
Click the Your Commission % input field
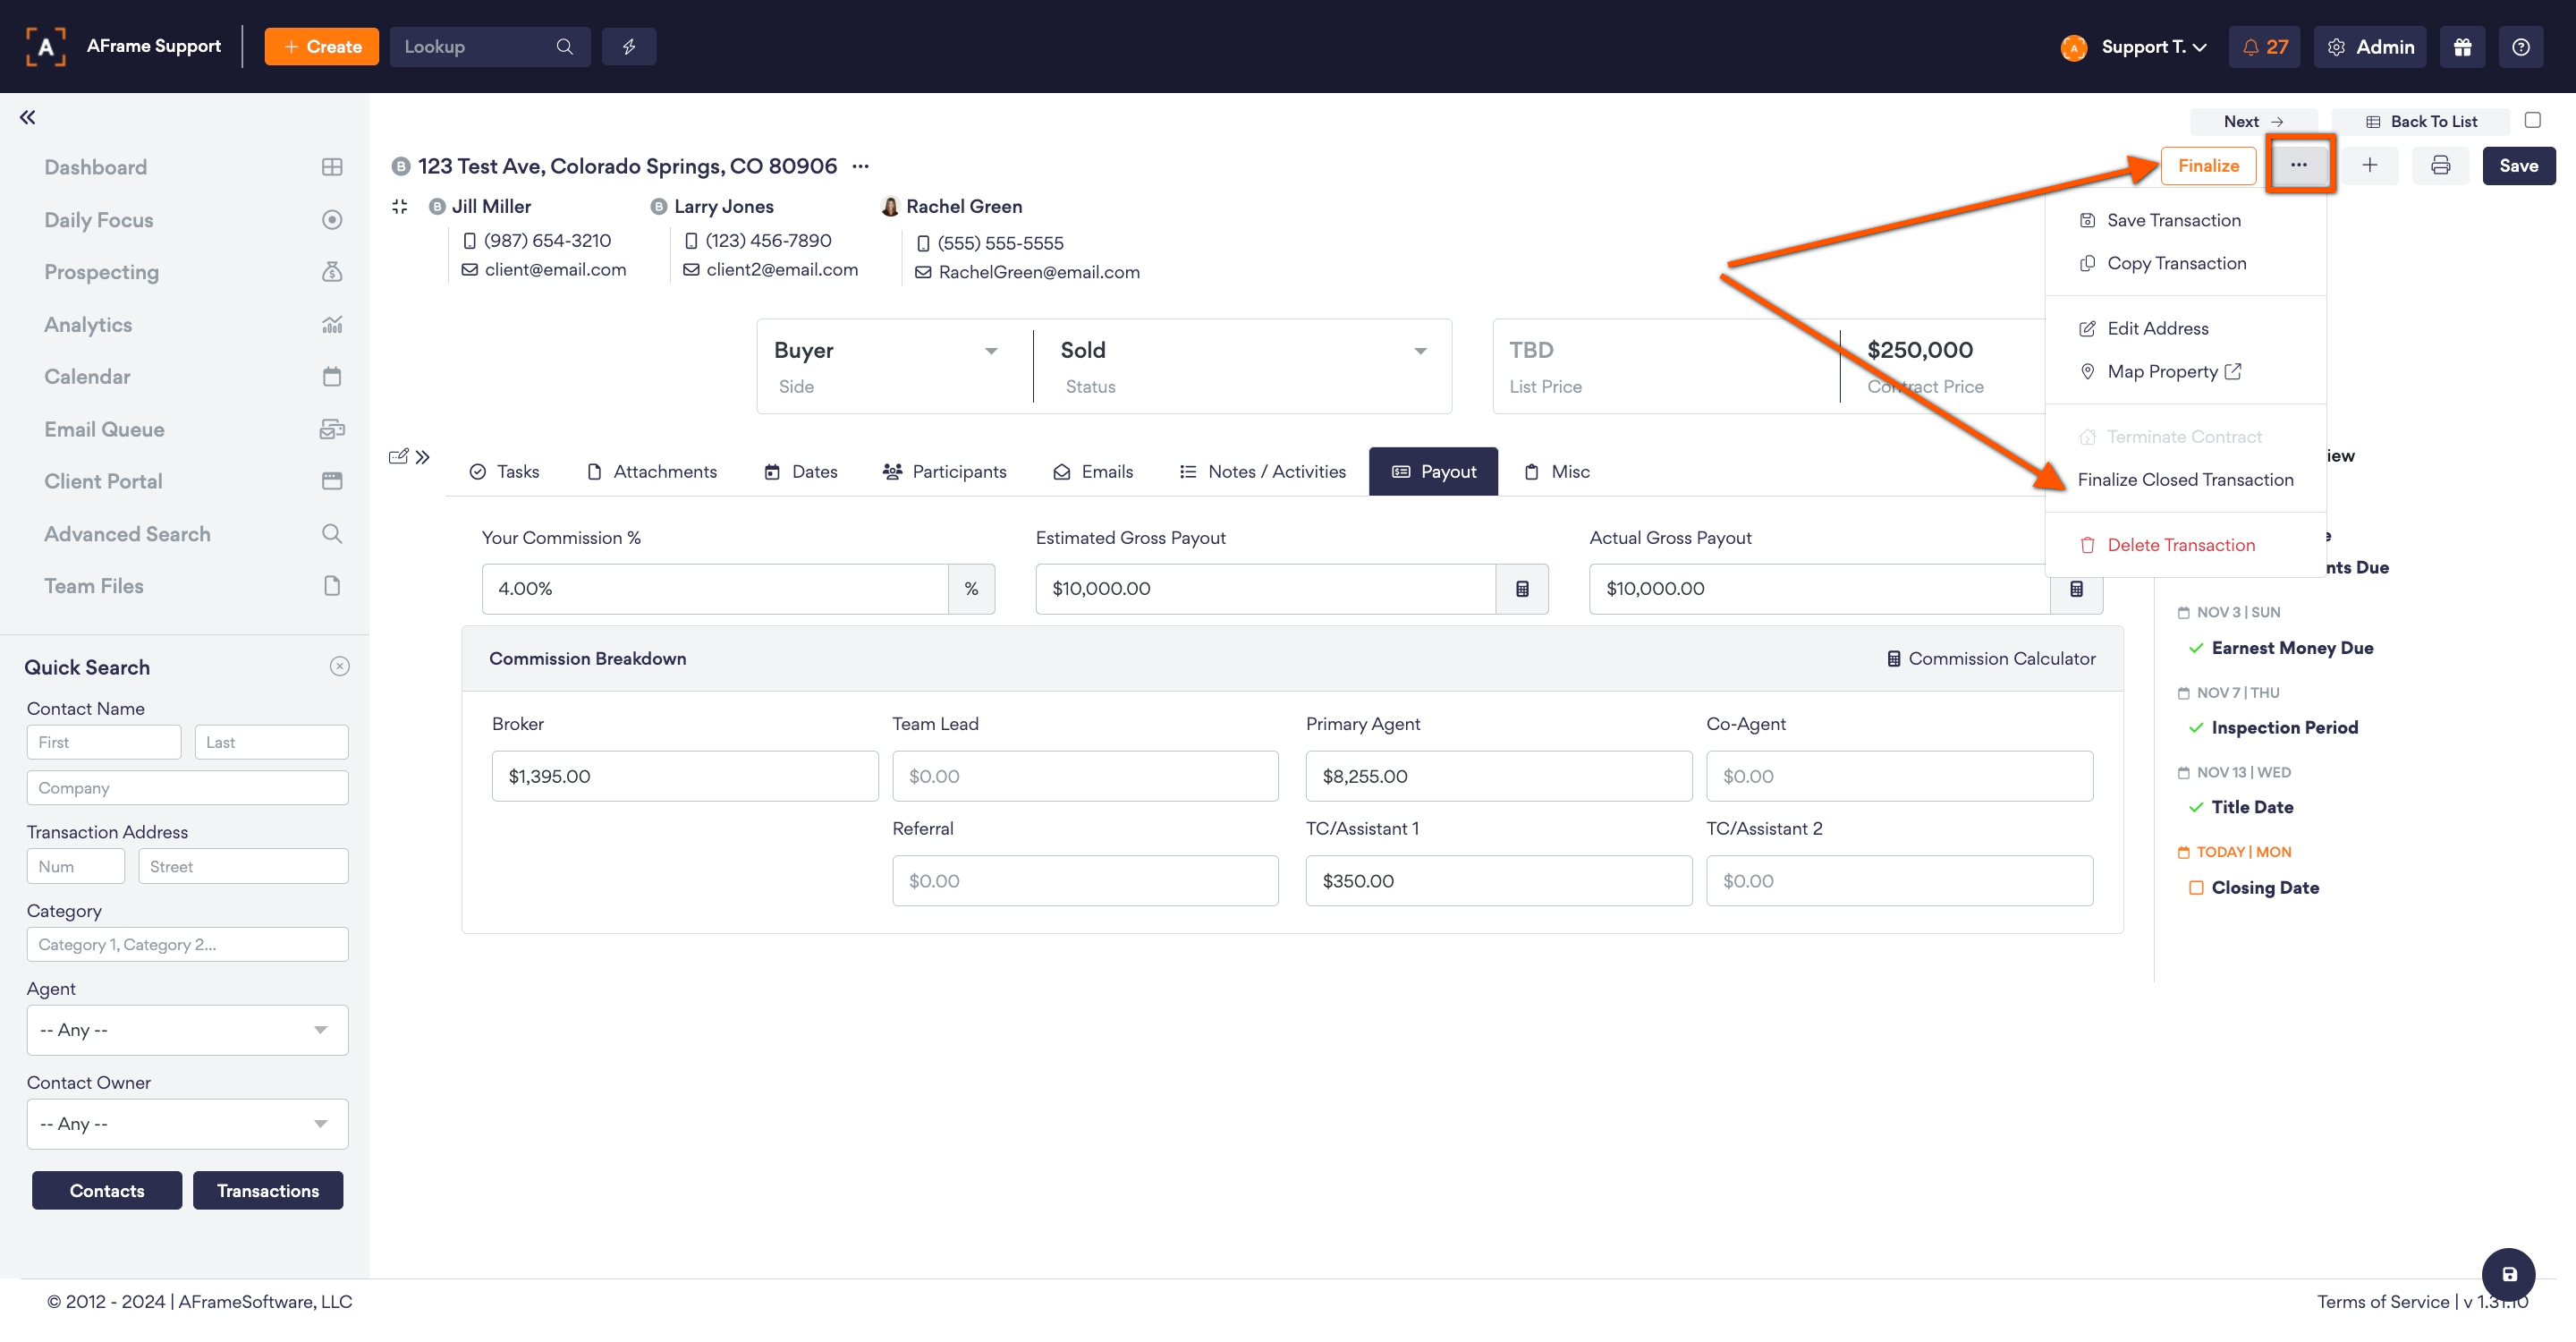715,589
